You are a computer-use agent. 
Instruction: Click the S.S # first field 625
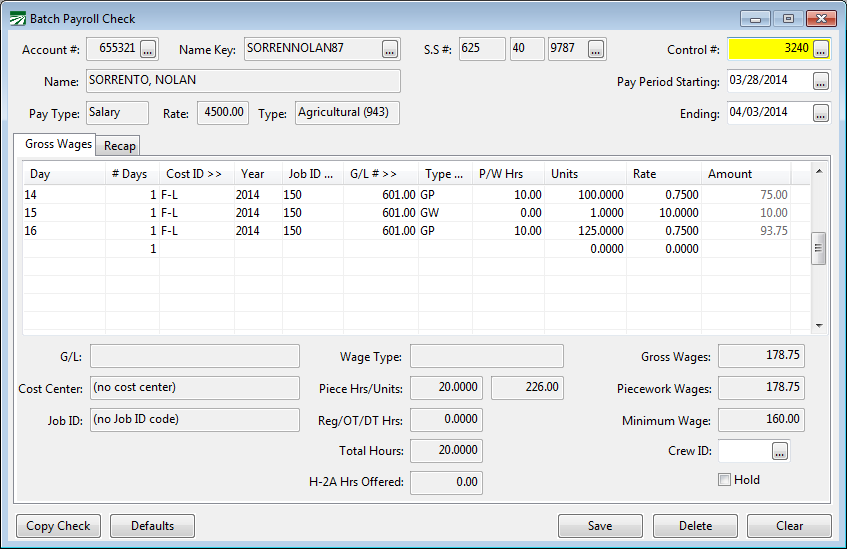coord(482,49)
